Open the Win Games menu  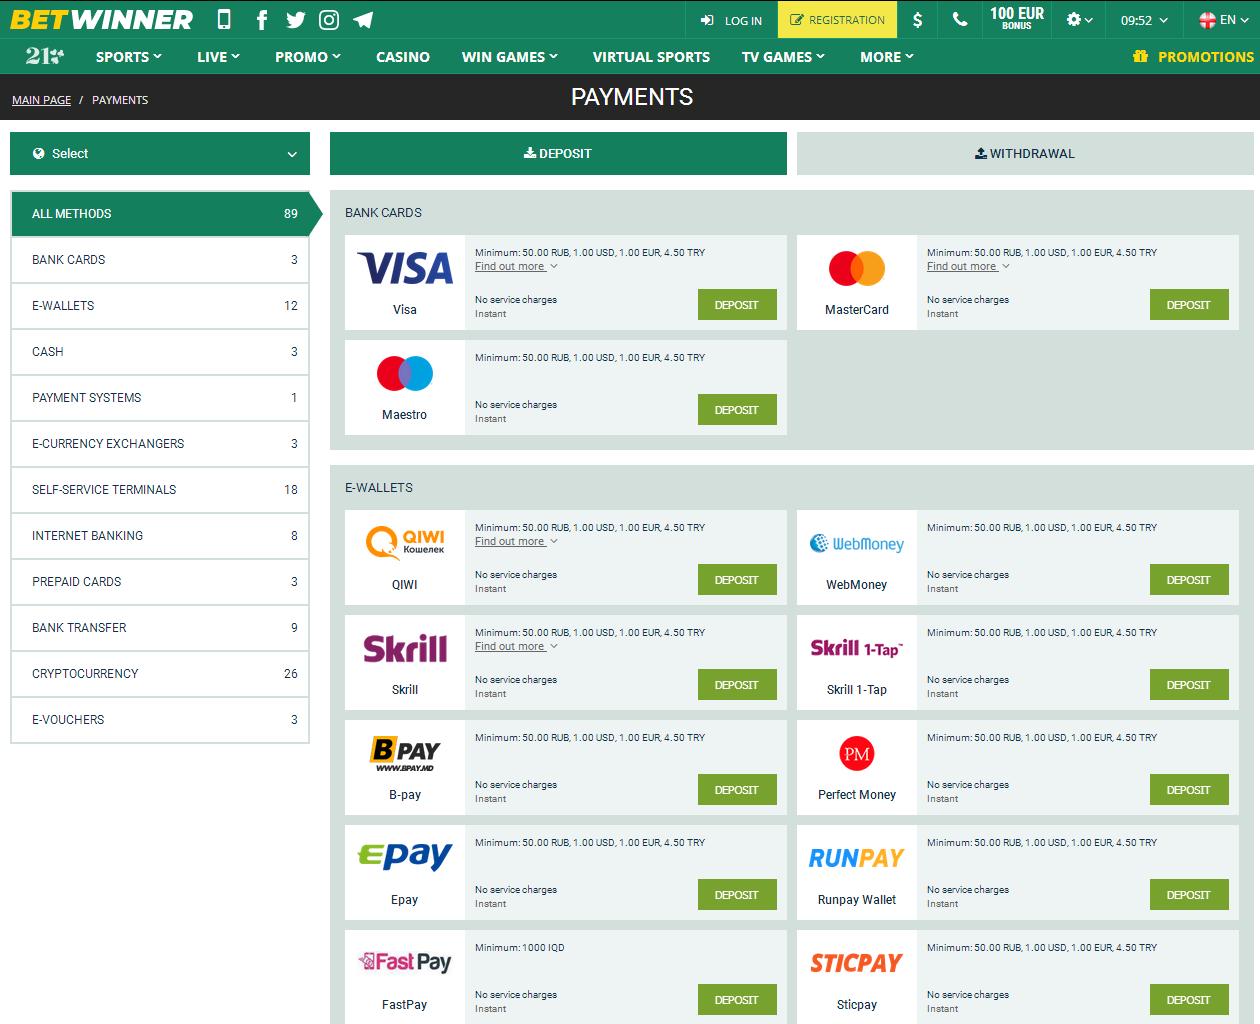[x=510, y=57]
